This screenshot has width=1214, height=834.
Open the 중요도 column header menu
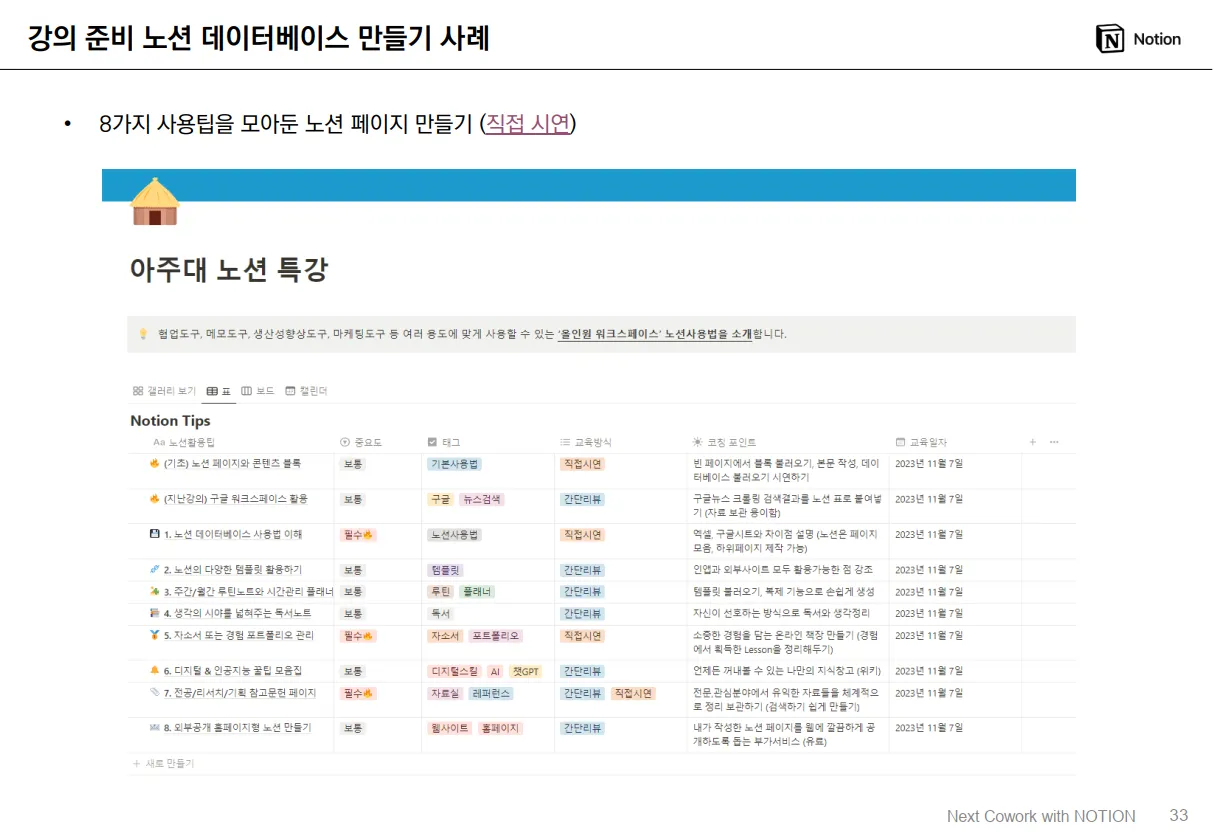[x=361, y=442]
